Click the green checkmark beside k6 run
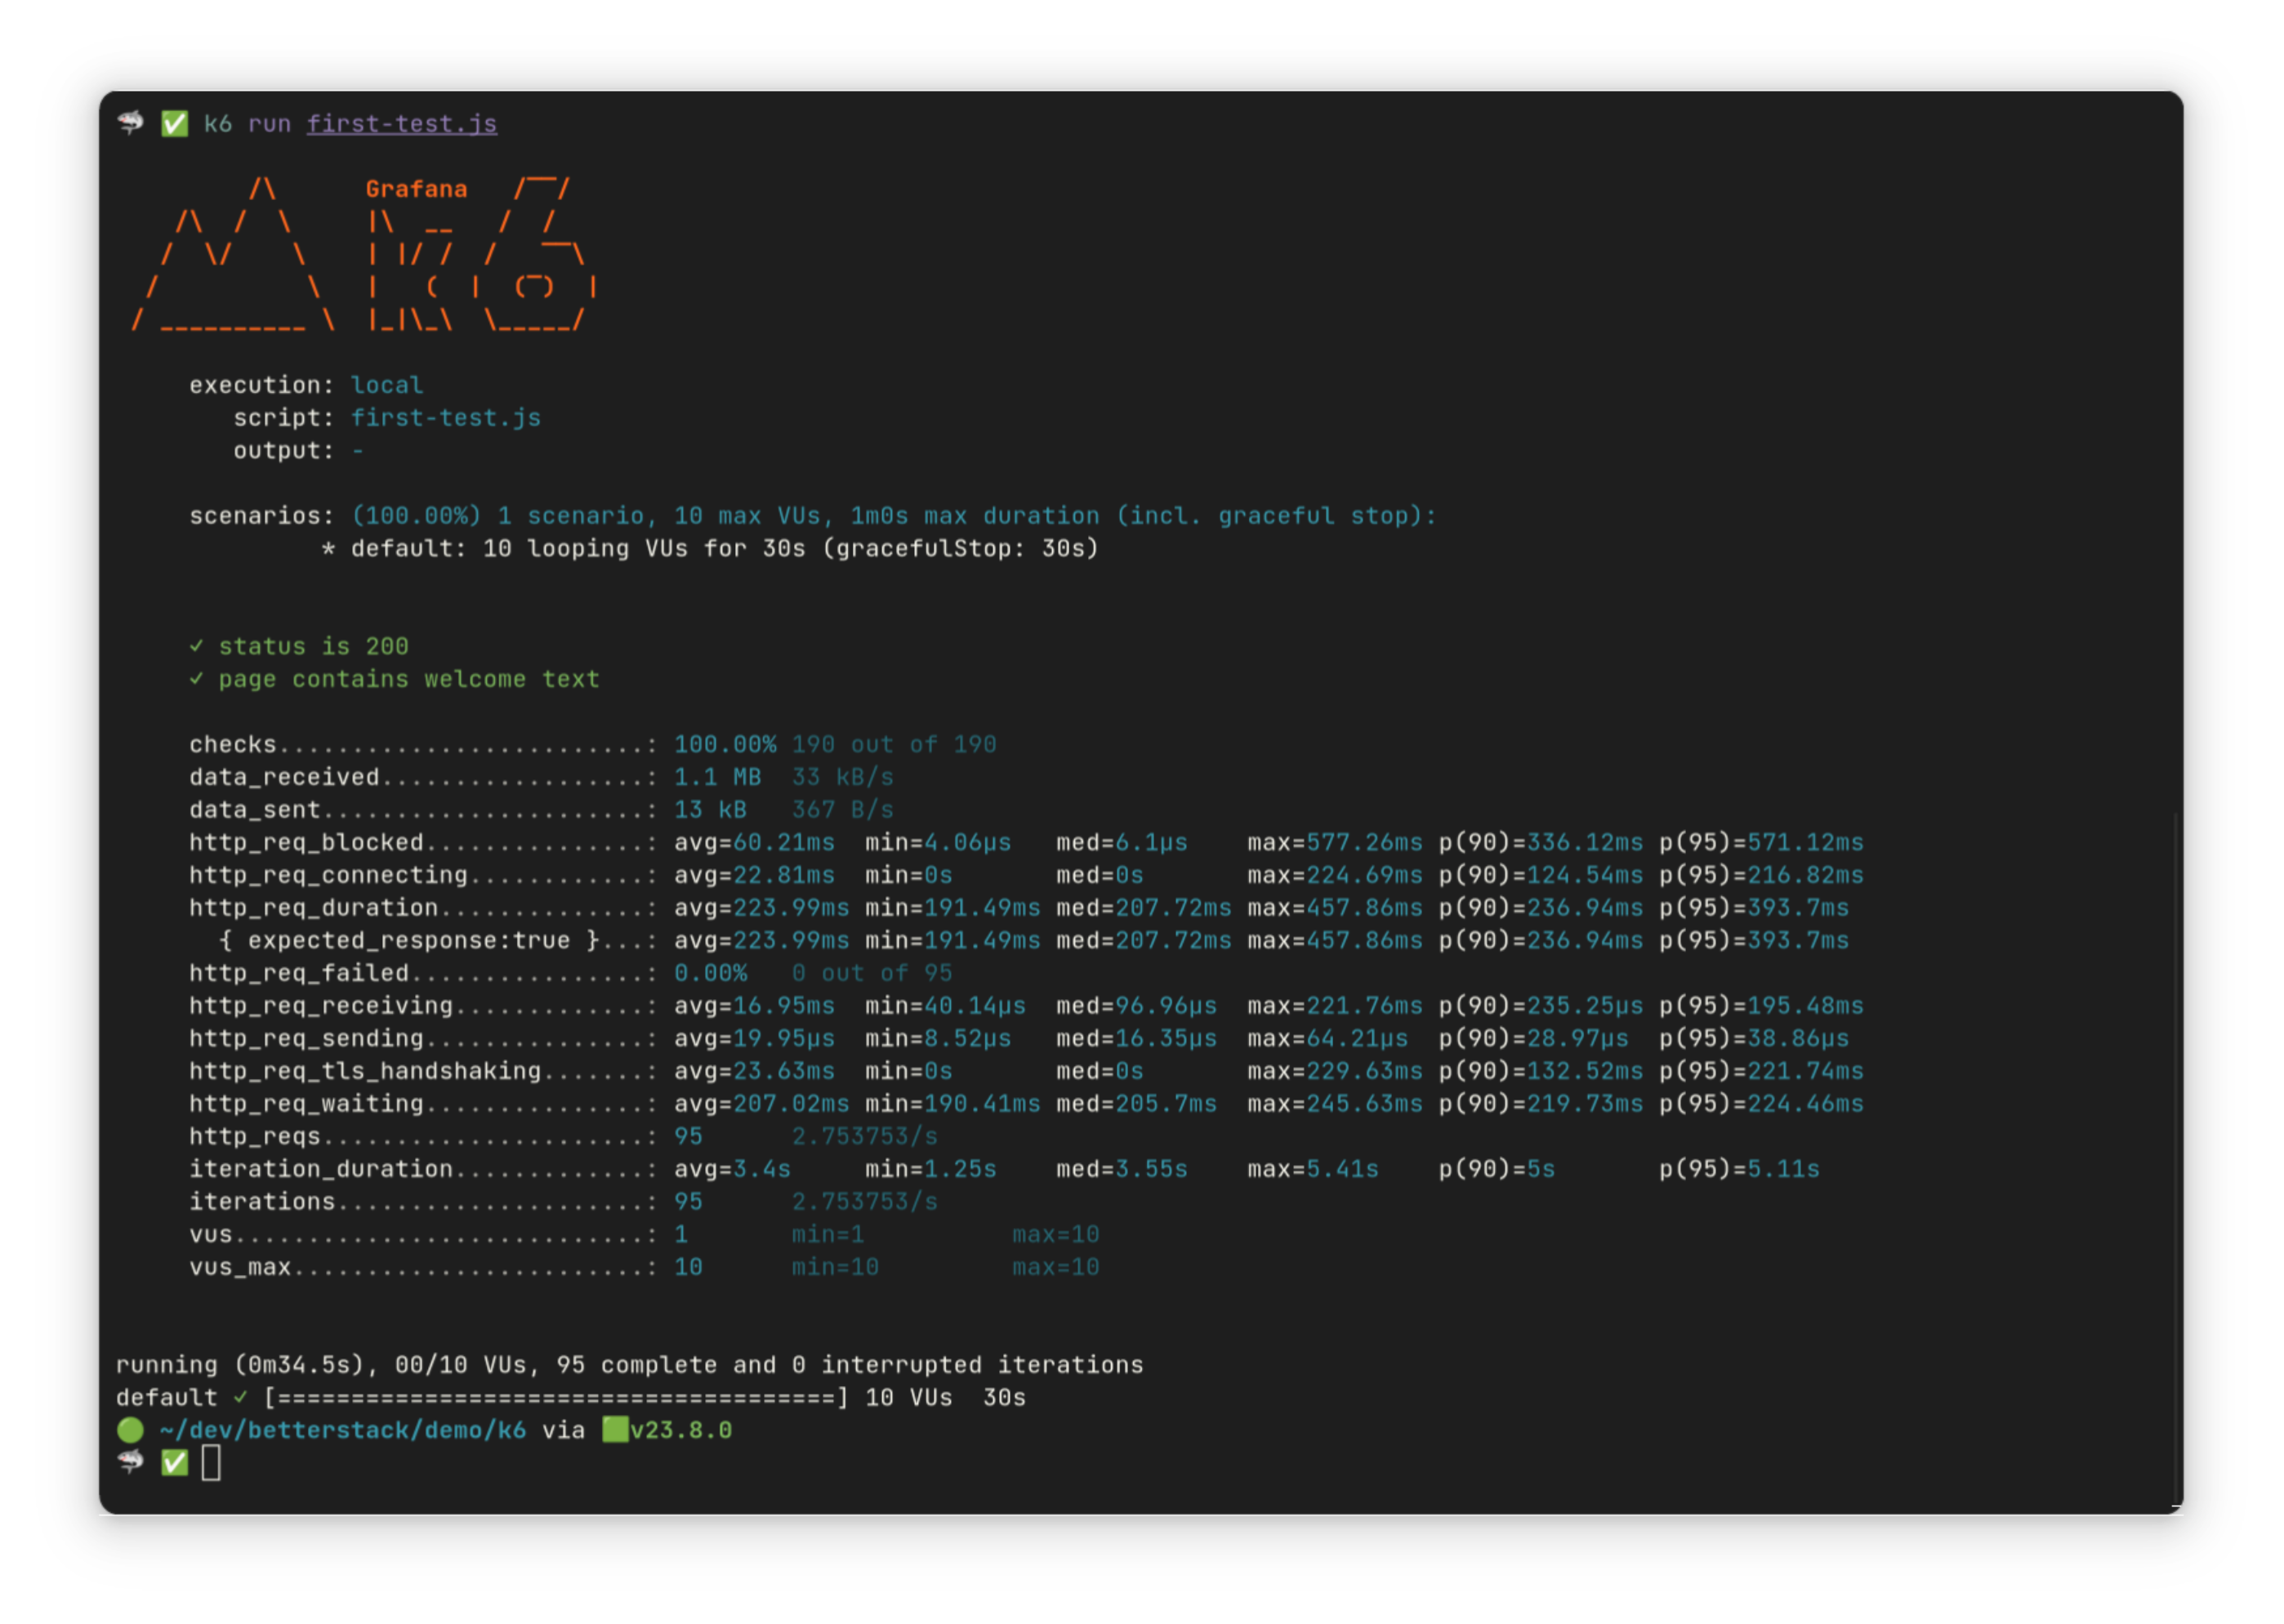2284x1624 pixels. 174,123
